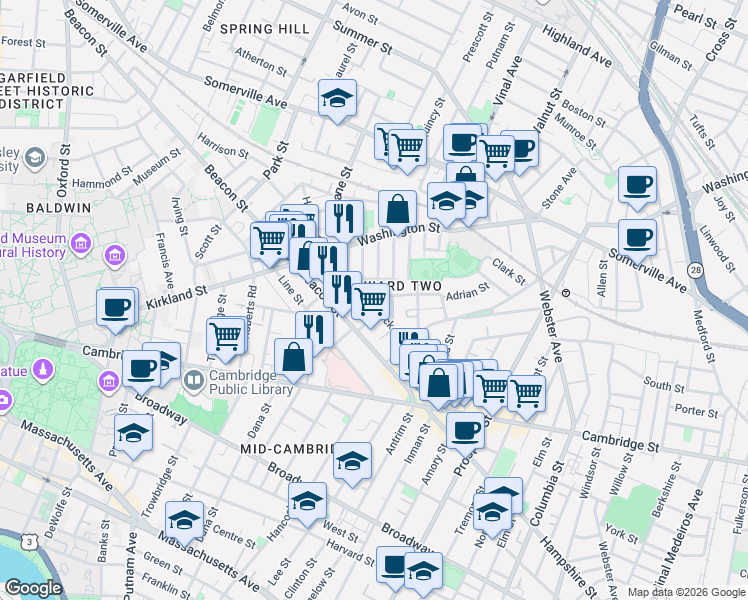The height and width of the screenshot is (600, 748).
Task: Click the school marker at Mid-Cambridge label
Action: point(352,461)
